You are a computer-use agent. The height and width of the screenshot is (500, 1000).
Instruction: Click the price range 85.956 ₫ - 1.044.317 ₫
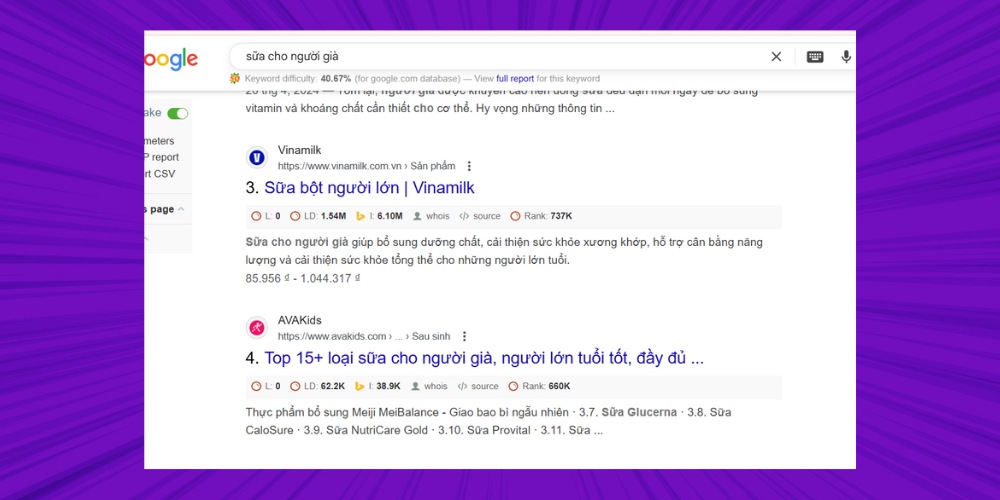coord(303,278)
